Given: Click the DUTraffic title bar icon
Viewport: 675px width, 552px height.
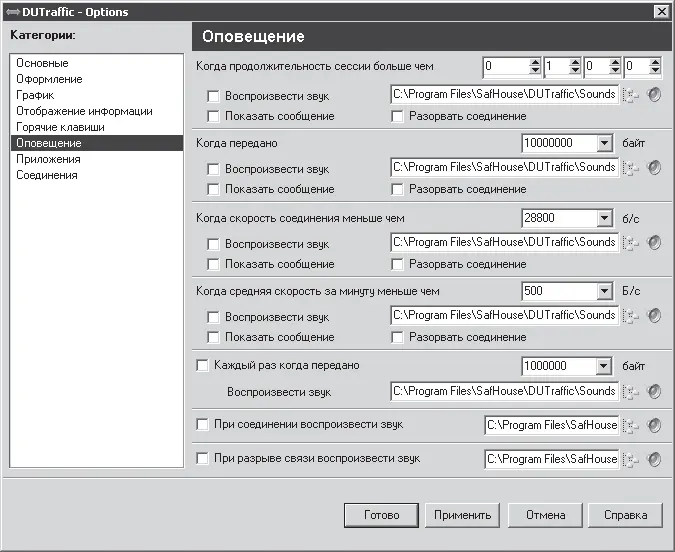Looking at the screenshot, I should point(12,12).
